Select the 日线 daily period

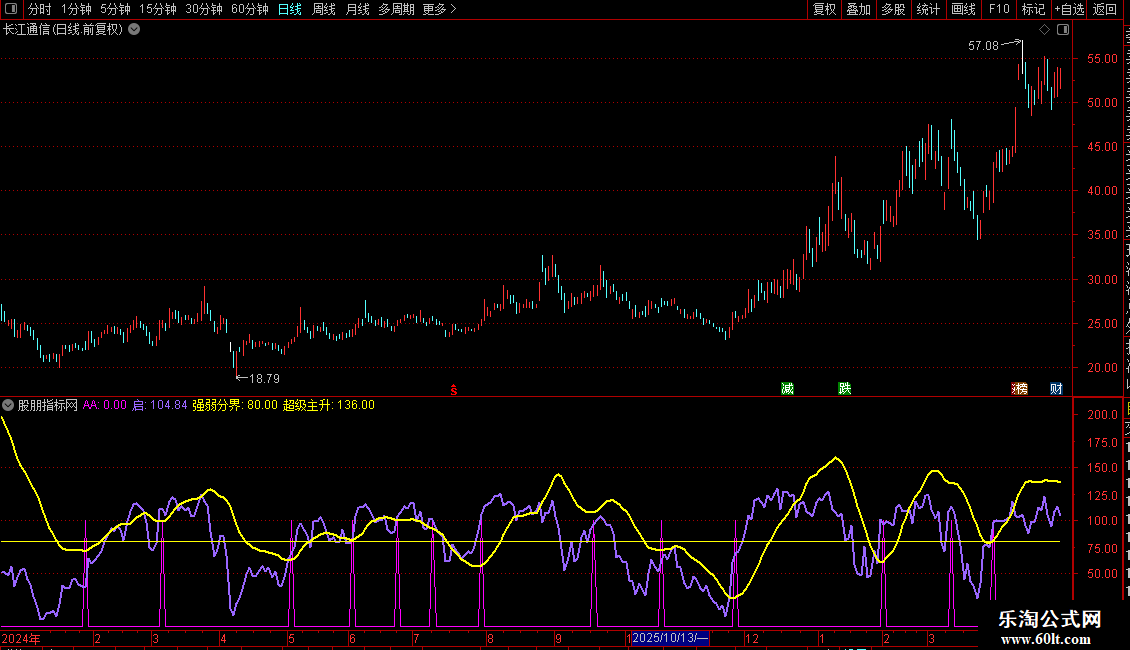pyautogui.click(x=290, y=9)
